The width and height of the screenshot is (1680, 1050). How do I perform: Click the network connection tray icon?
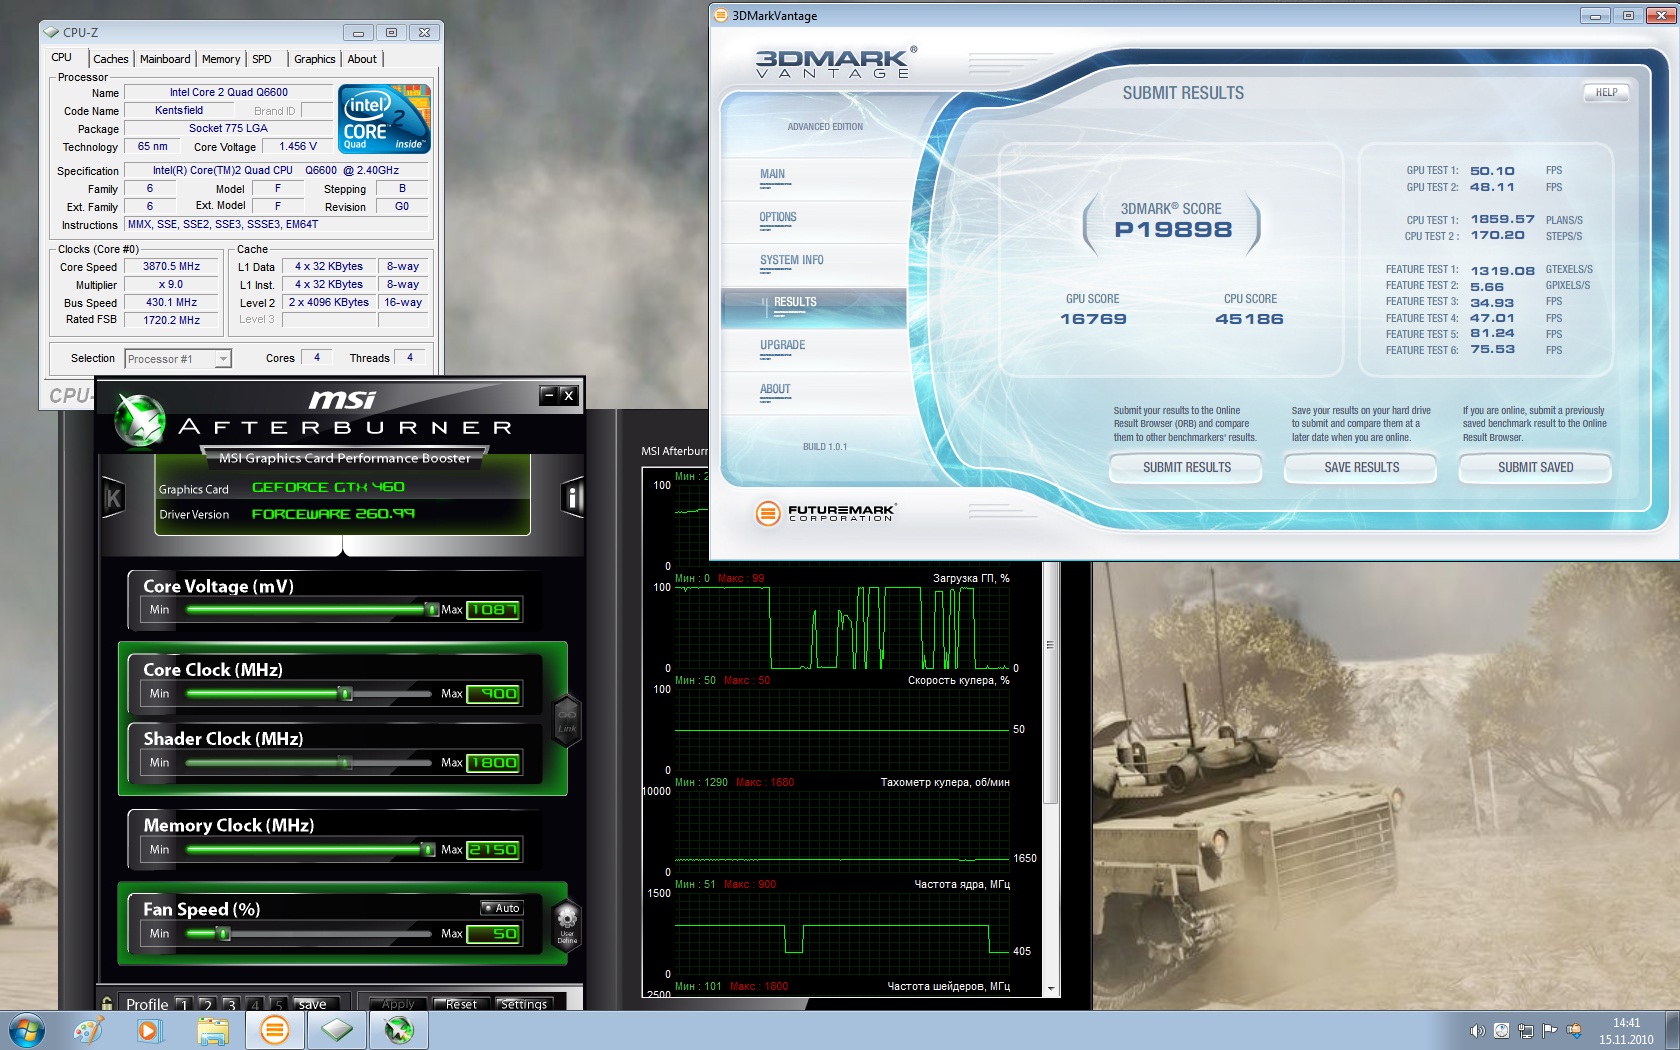(x=1526, y=1030)
